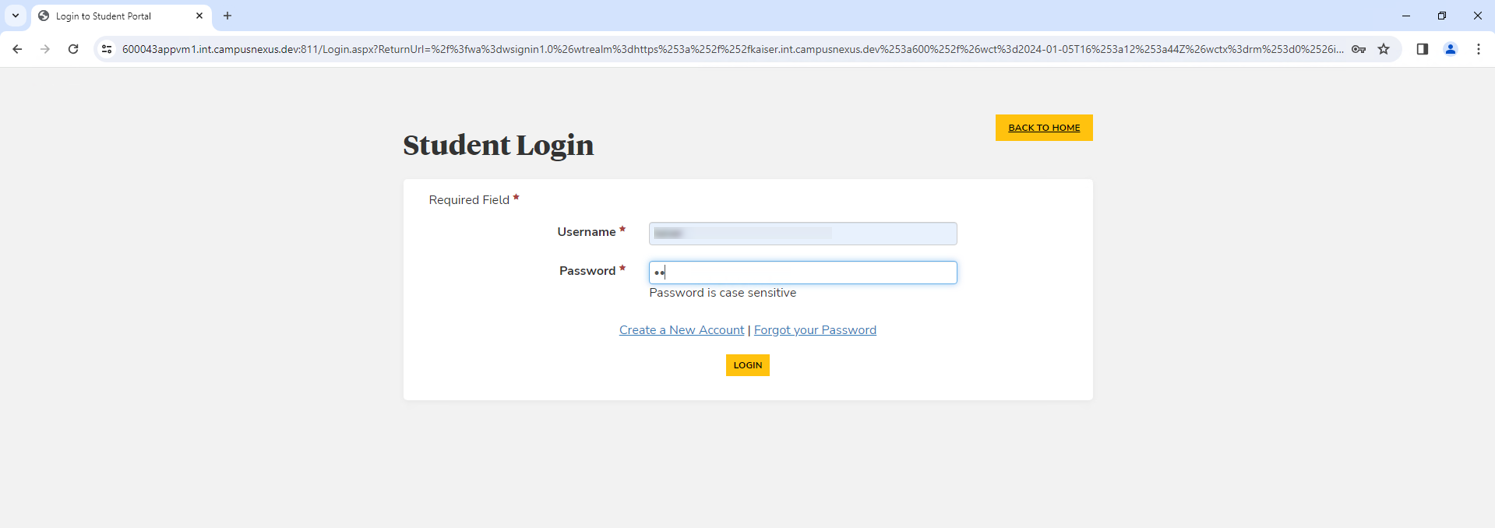The height and width of the screenshot is (528, 1496).
Task: Open the Create a New Account link
Action: (681, 330)
